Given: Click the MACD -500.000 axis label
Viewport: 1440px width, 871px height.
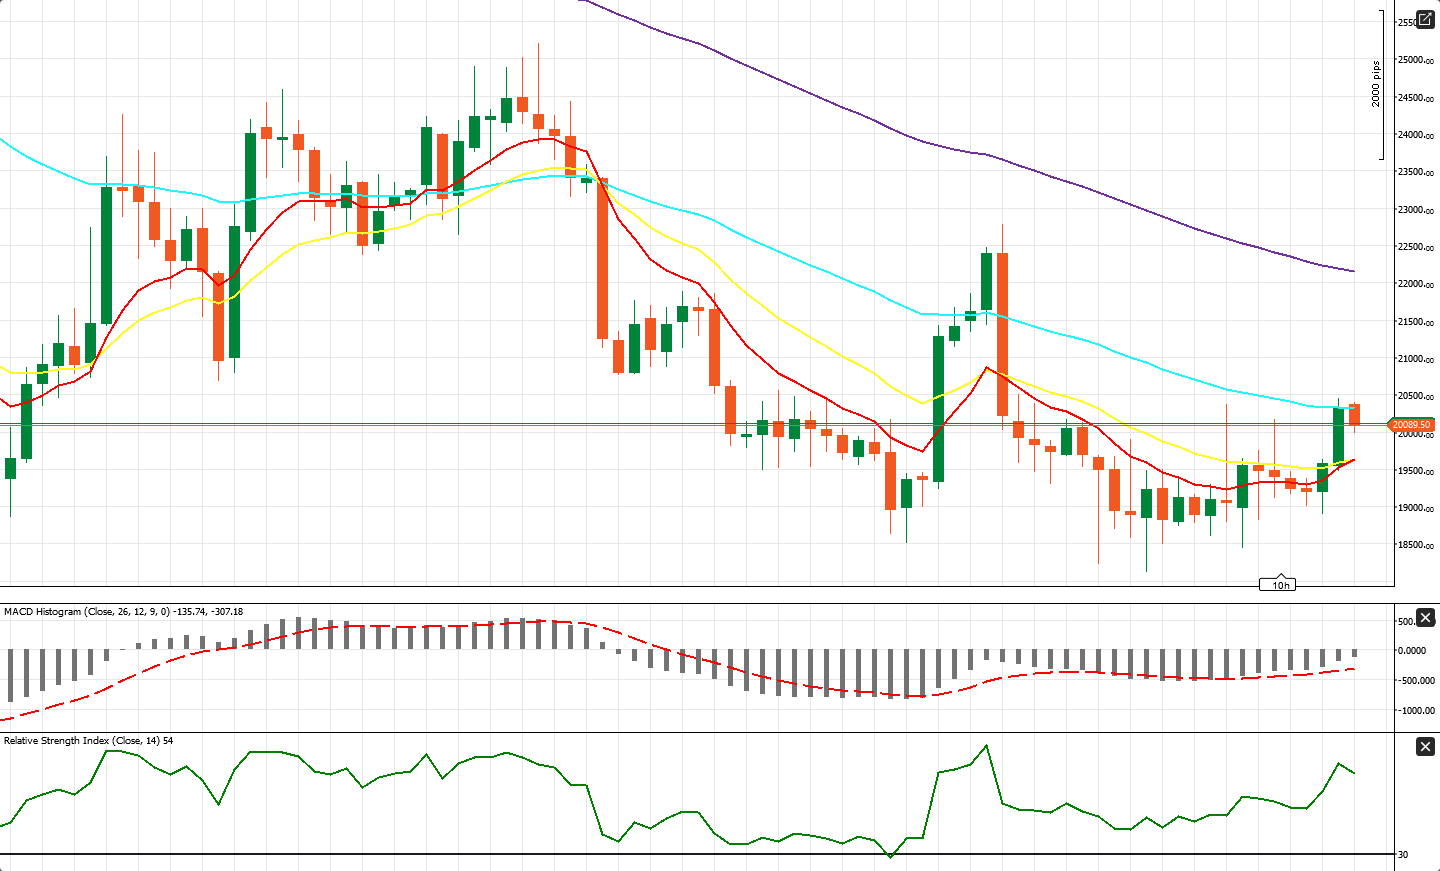Looking at the screenshot, I should pos(1416,681).
